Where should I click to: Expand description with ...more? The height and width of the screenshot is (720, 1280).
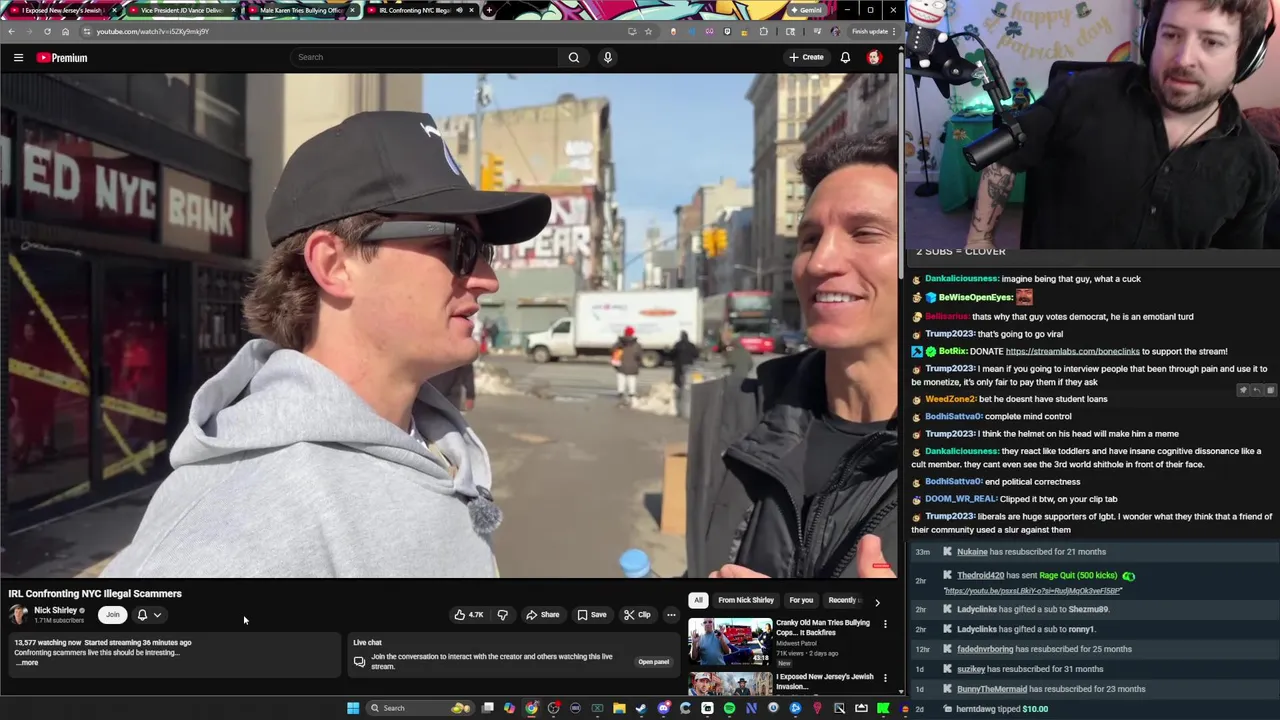coord(27,663)
